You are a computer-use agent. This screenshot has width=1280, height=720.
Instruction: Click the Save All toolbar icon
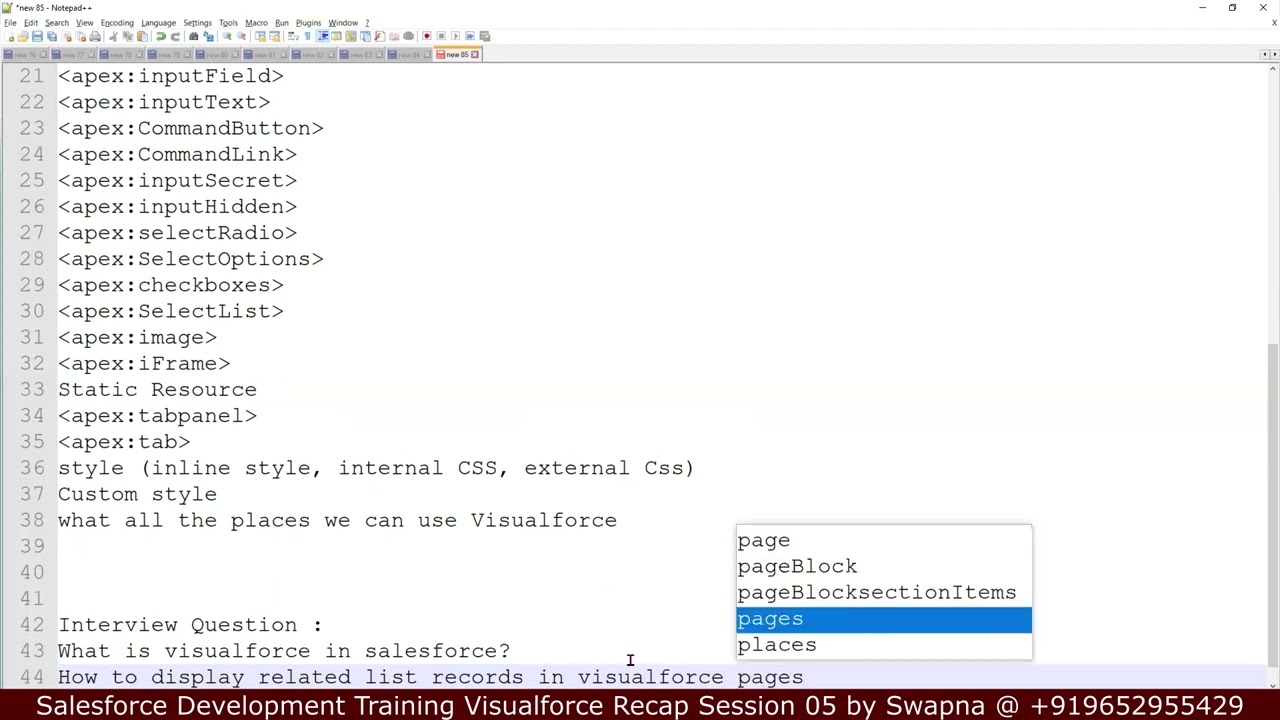tap(52, 36)
